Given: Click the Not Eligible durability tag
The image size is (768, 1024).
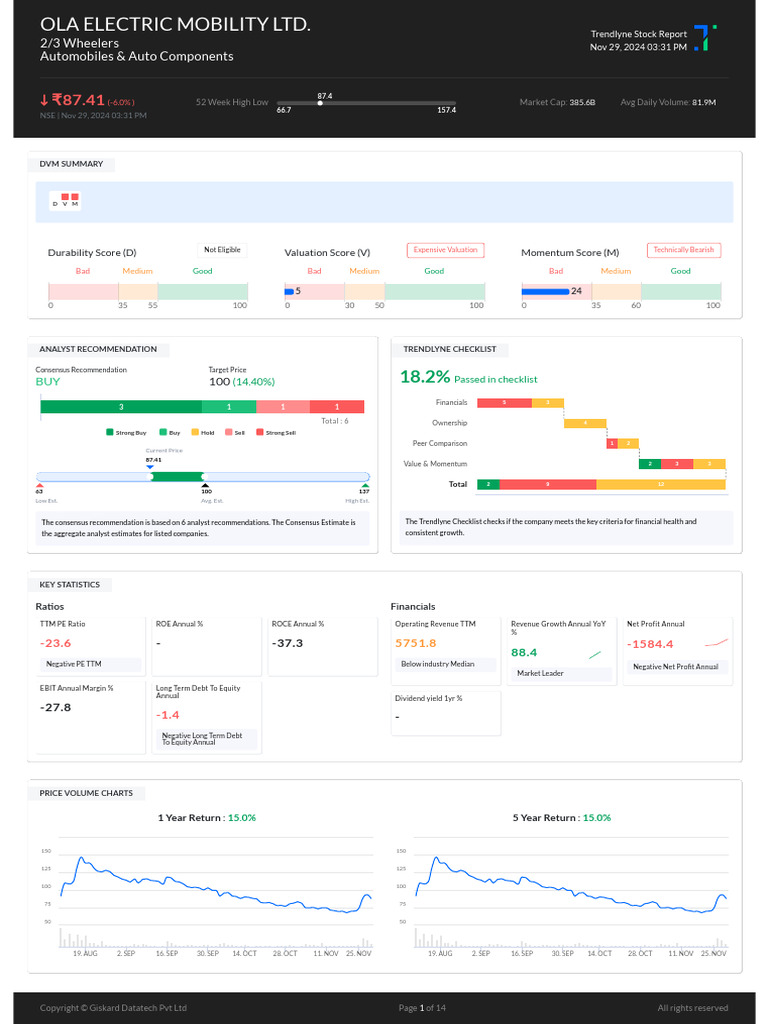Looking at the screenshot, I should pos(222,250).
